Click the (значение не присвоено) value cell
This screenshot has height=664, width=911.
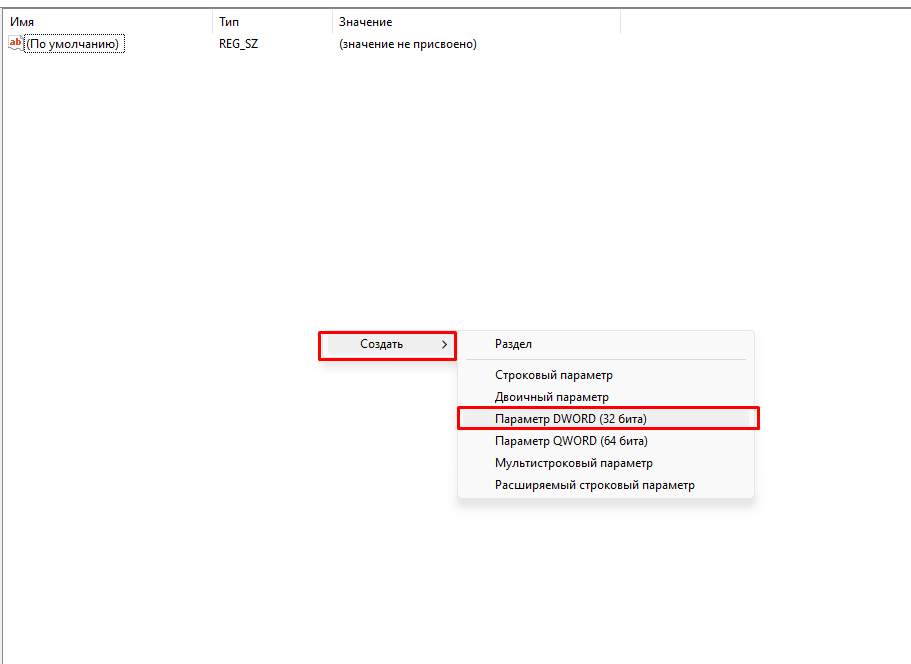click(x=407, y=44)
